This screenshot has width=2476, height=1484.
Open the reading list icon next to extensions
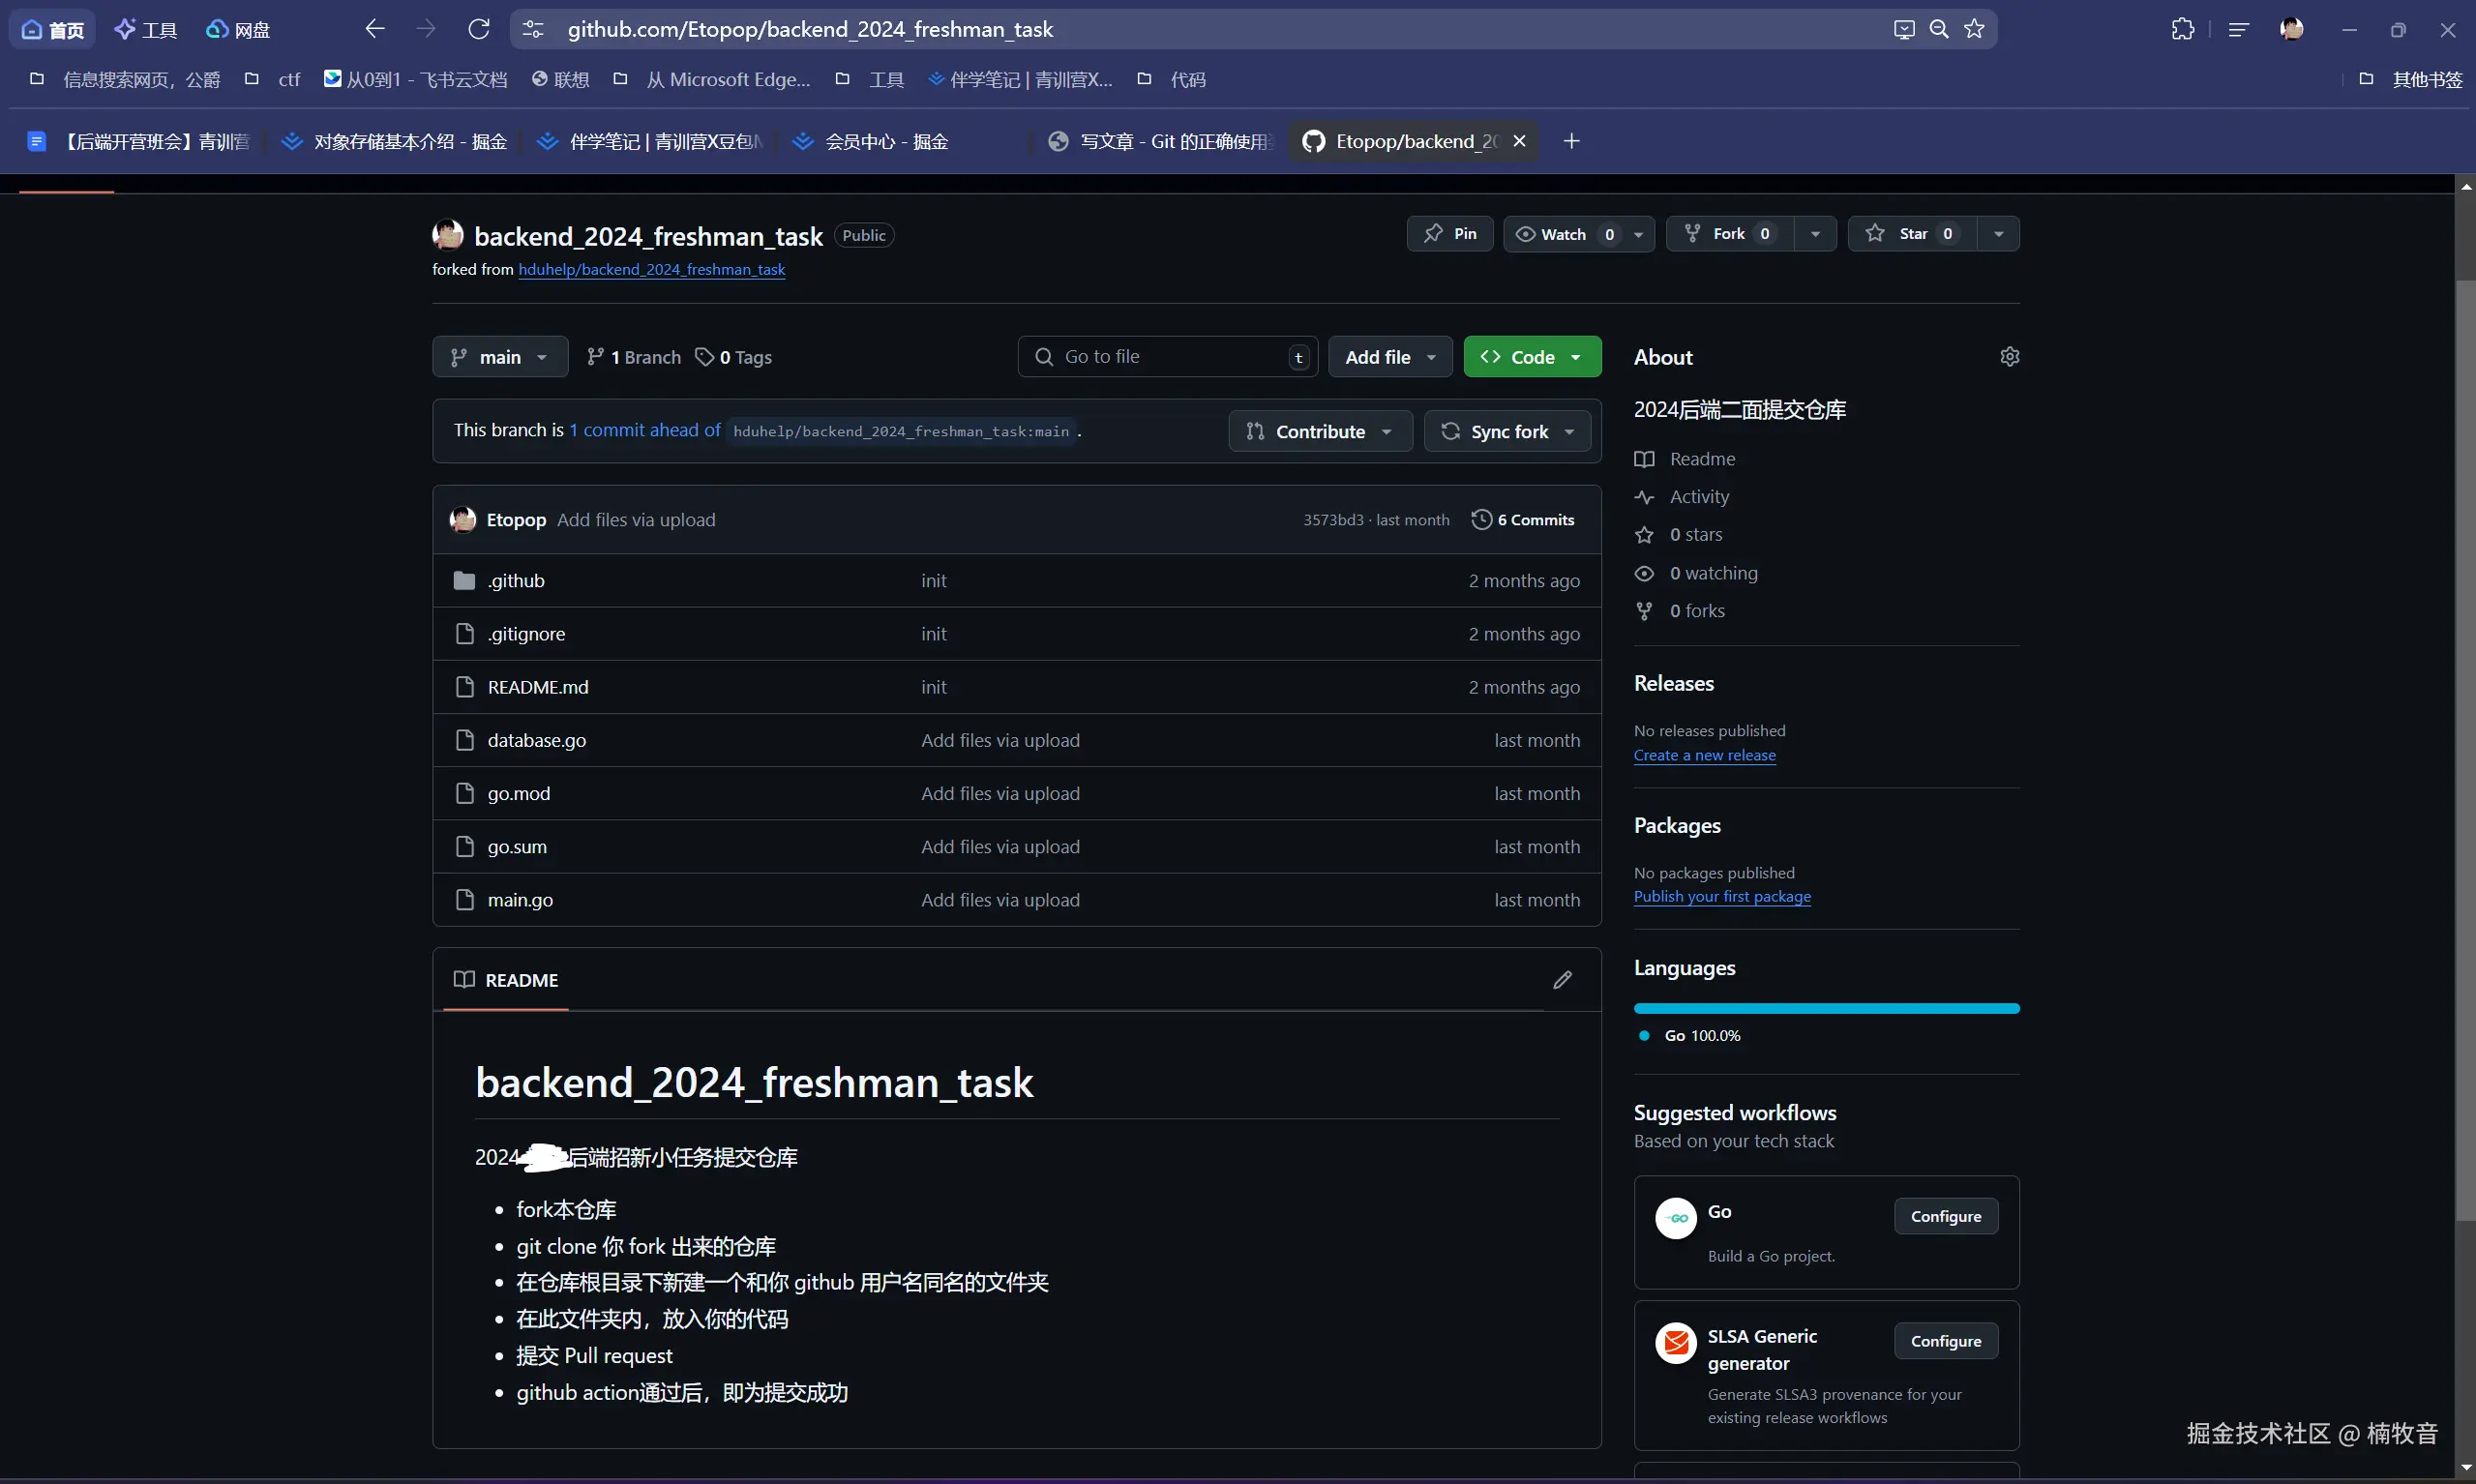[x=2239, y=29]
